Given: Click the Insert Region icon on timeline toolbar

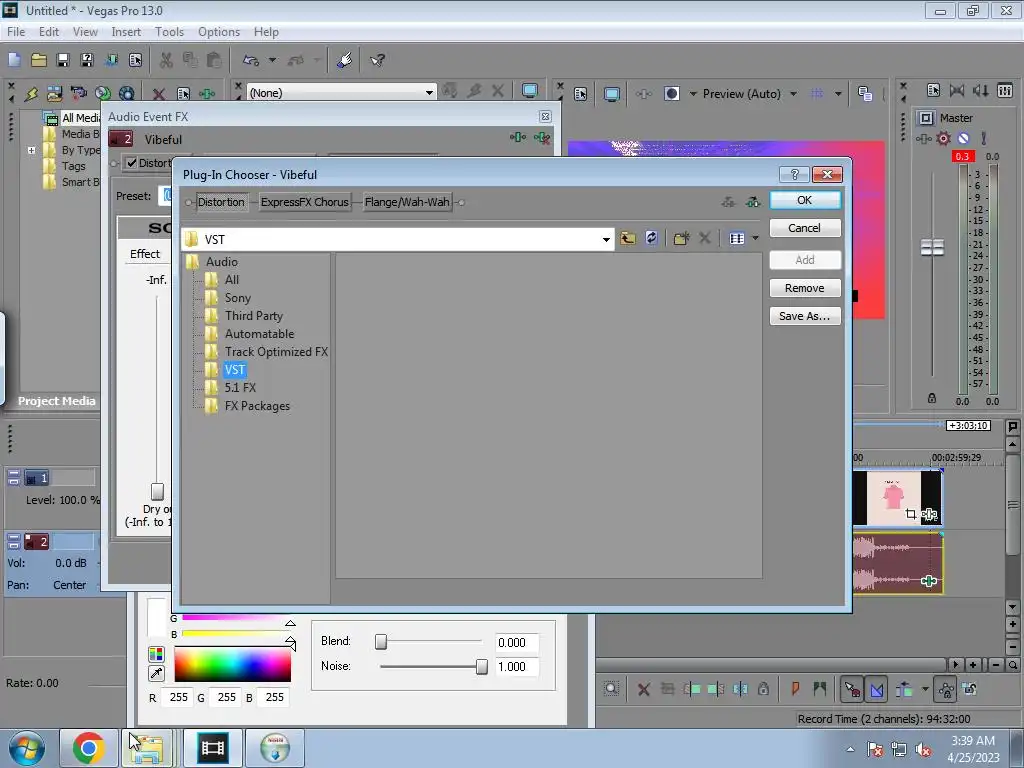Looking at the screenshot, I should click(820, 688).
